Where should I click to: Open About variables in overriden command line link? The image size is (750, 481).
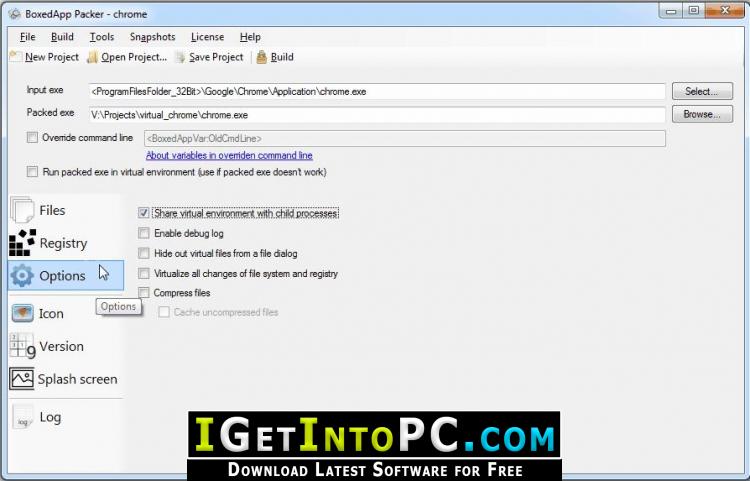click(x=229, y=155)
